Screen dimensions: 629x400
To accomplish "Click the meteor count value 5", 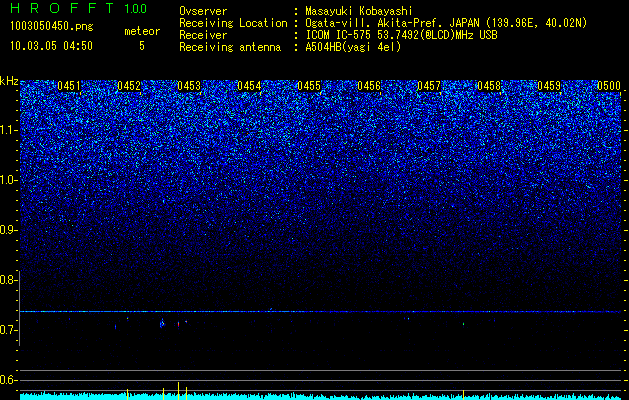I will pyautogui.click(x=142, y=46).
